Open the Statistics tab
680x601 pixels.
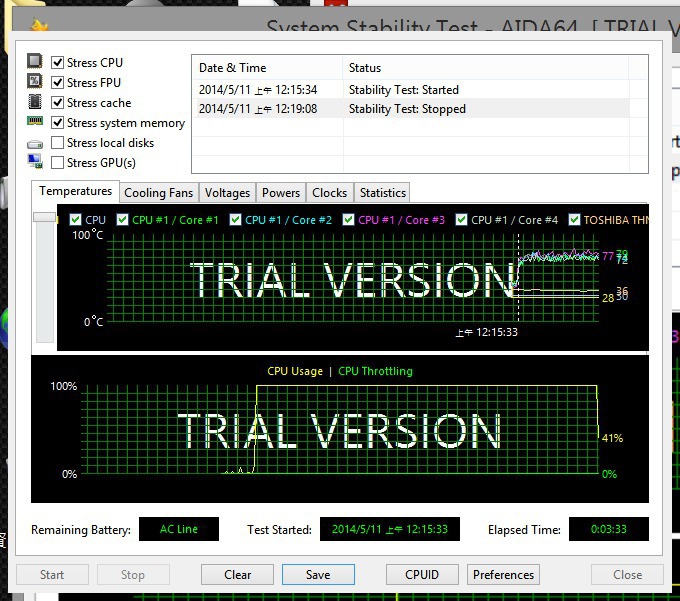tap(382, 193)
